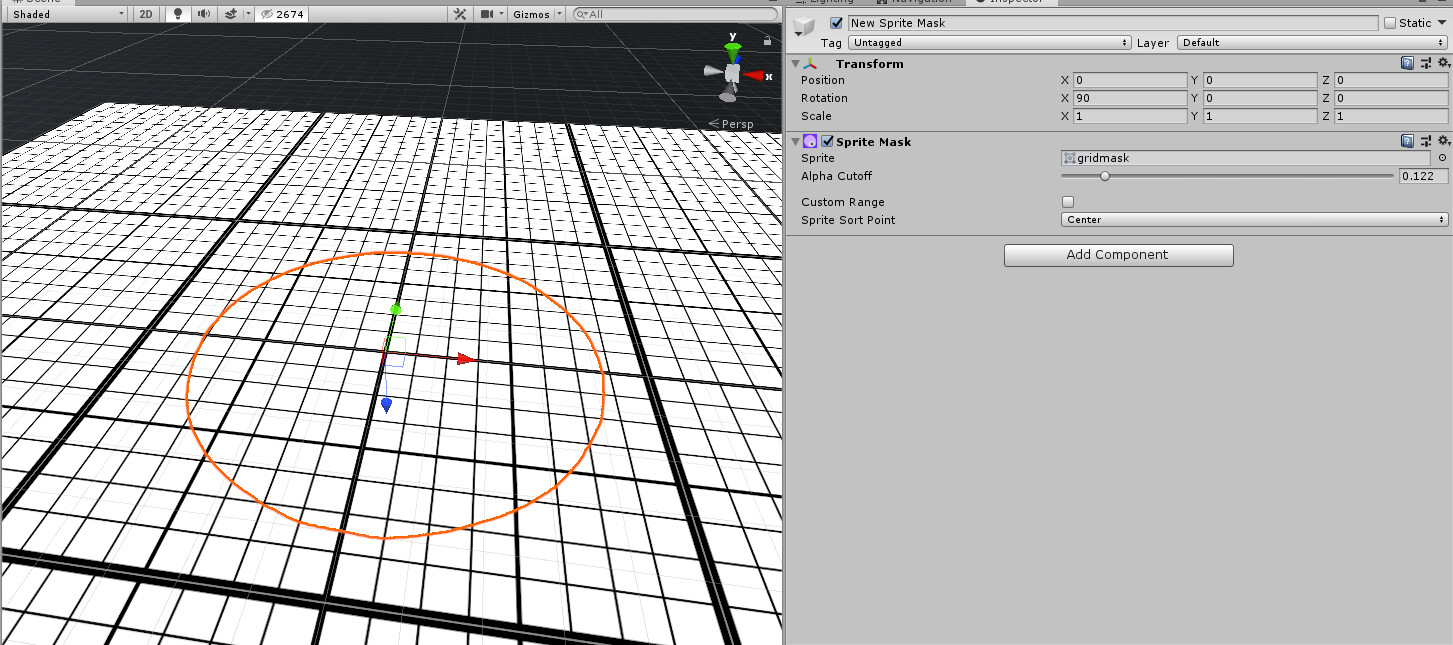The width and height of the screenshot is (1453, 645).
Task: Open the Static flags dropdown arrow
Action: 1442,23
